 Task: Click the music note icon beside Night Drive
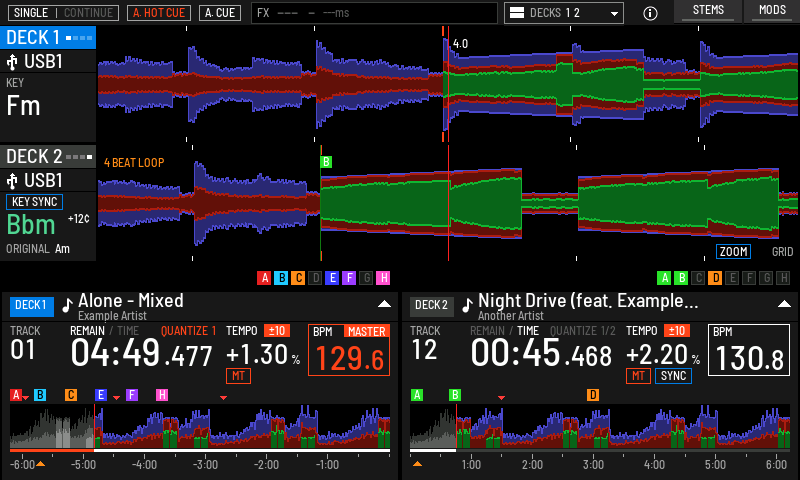click(467, 305)
